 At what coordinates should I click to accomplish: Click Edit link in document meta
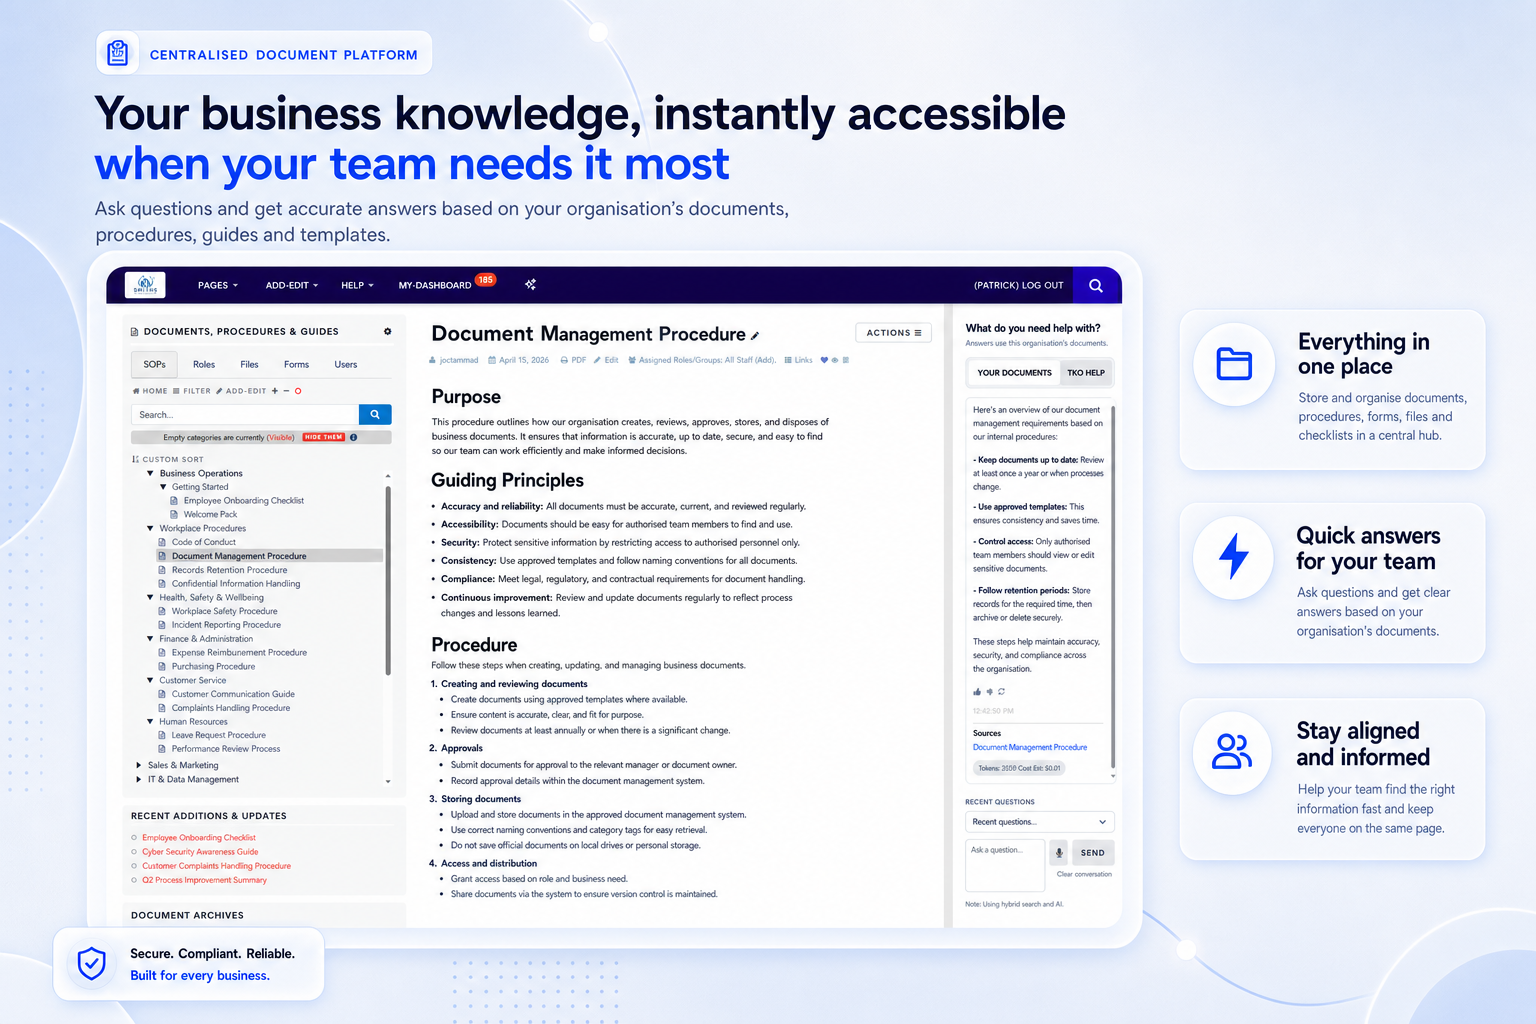pos(606,360)
